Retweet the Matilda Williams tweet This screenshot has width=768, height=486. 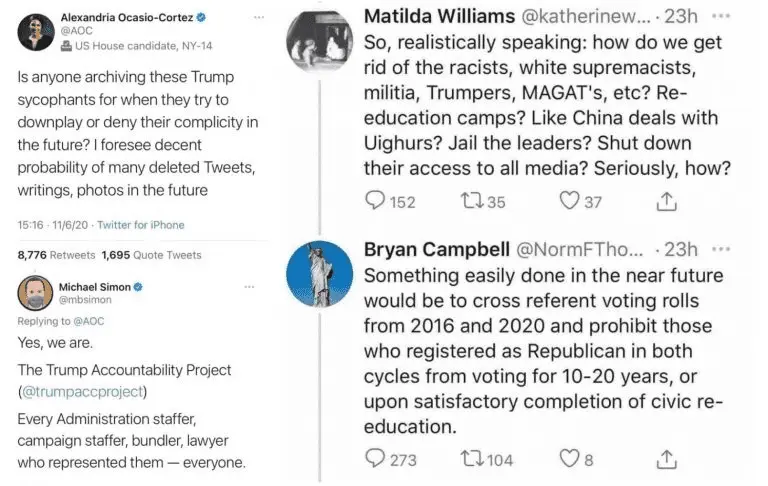point(470,201)
